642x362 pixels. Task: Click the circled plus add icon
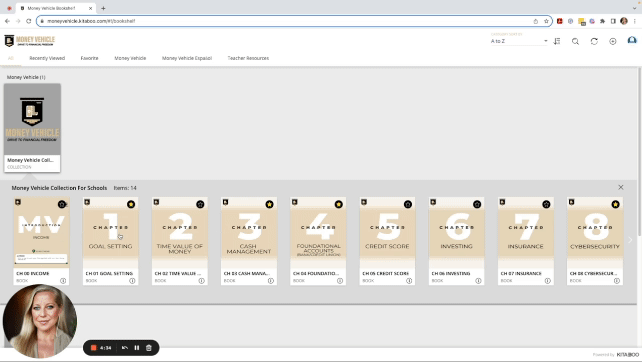tap(613, 41)
